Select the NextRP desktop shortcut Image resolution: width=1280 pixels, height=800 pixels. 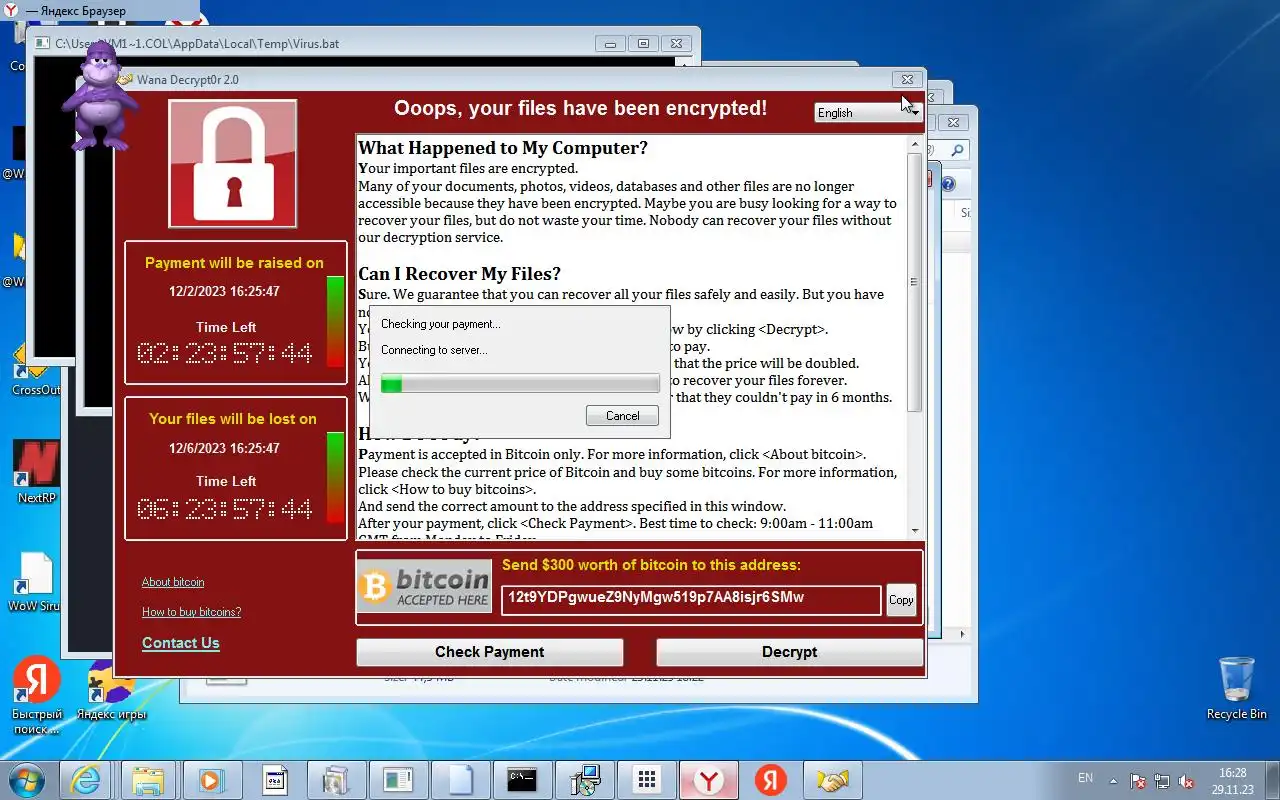[36, 472]
